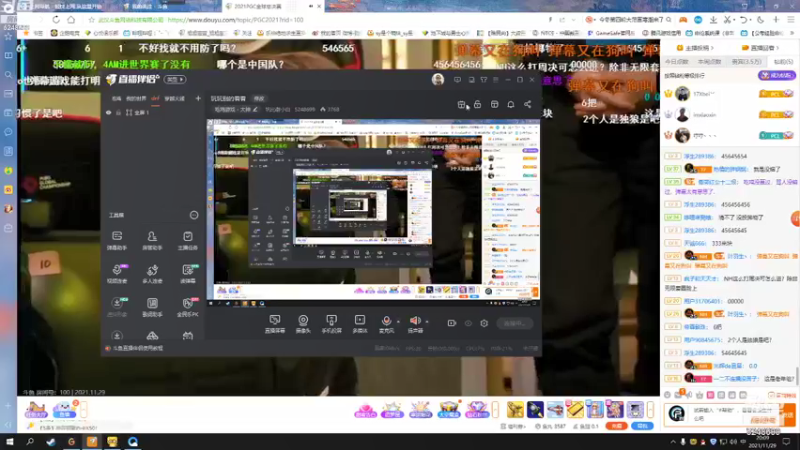Add a 手机投屏 phone cast source
This screenshot has height=450, width=800.
click(331, 323)
